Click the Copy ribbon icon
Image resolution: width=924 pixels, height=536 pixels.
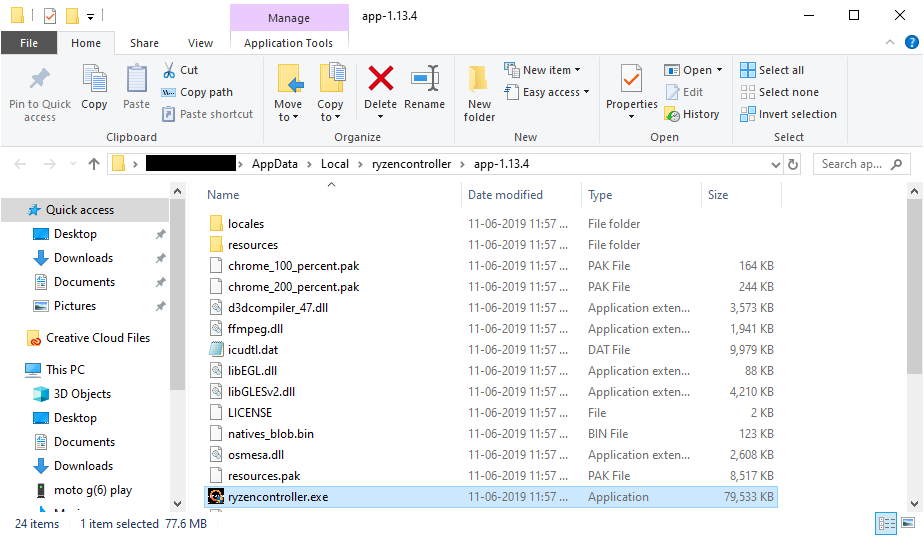[x=94, y=79]
